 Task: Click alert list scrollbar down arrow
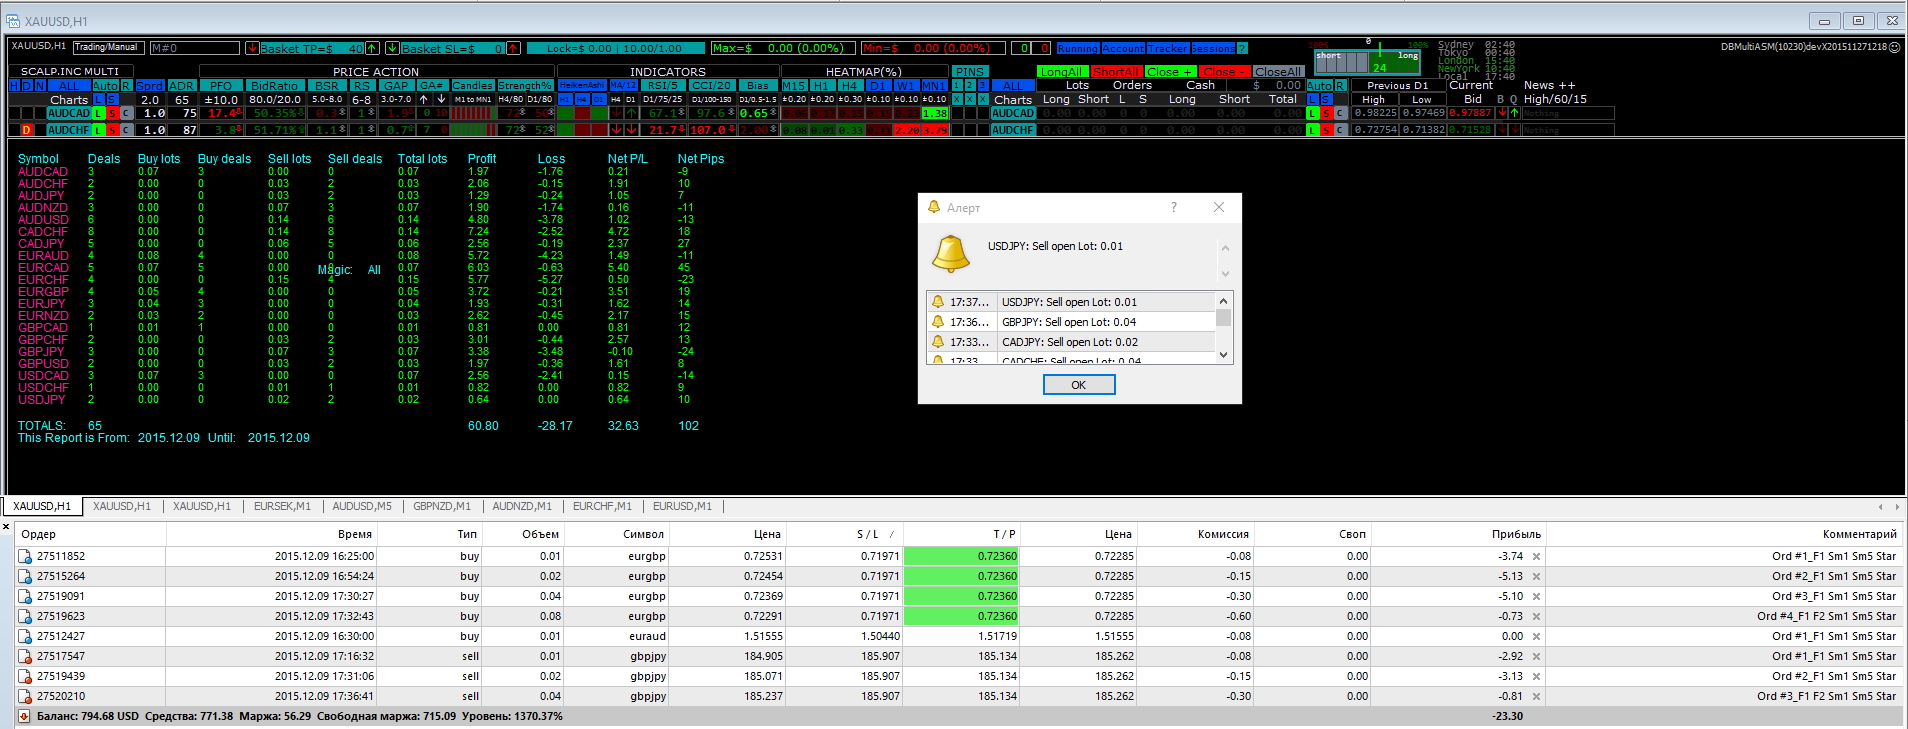(x=1223, y=355)
